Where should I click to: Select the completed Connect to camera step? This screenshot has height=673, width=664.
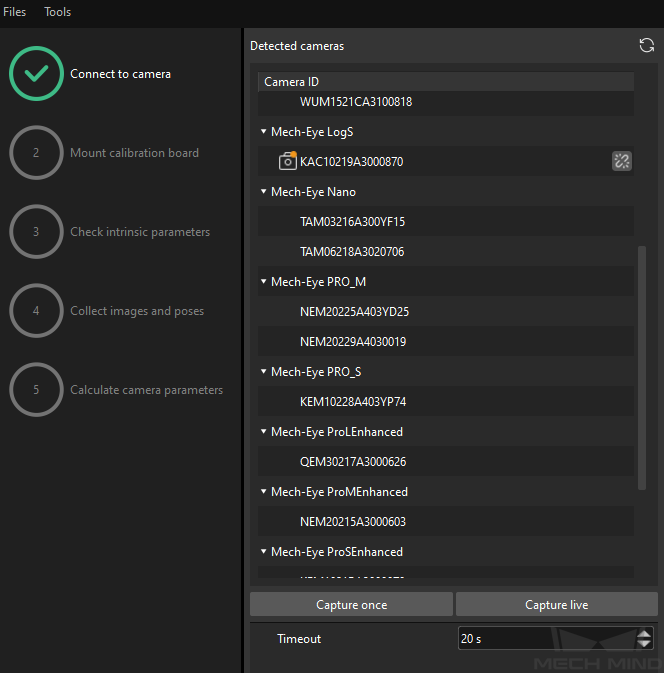pyautogui.click(x=36, y=74)
